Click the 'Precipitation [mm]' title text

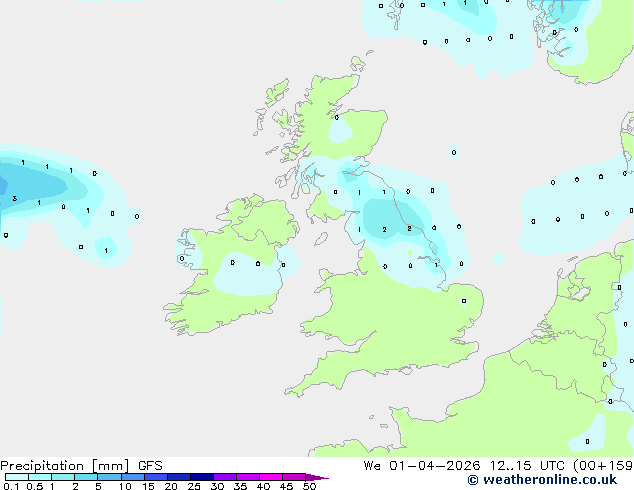point(65,466)
